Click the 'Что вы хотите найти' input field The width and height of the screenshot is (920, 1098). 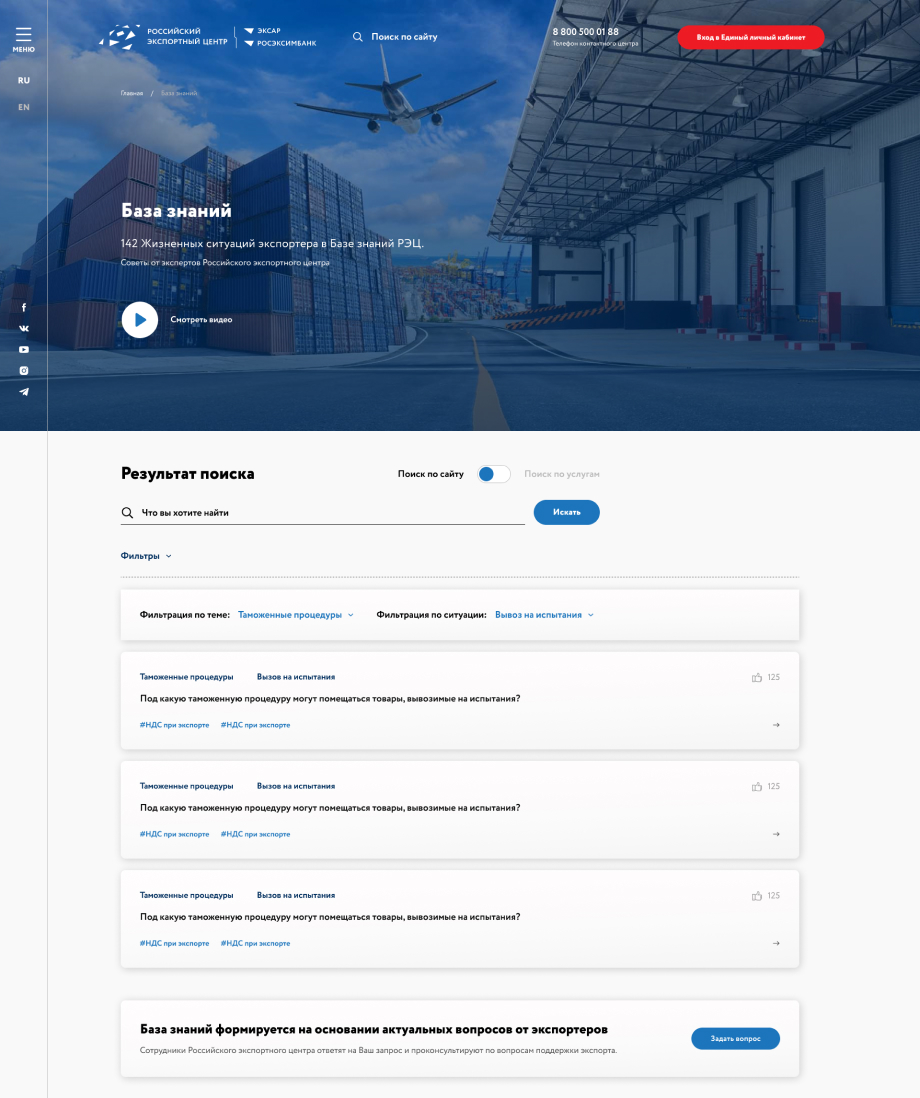point(330,513)
